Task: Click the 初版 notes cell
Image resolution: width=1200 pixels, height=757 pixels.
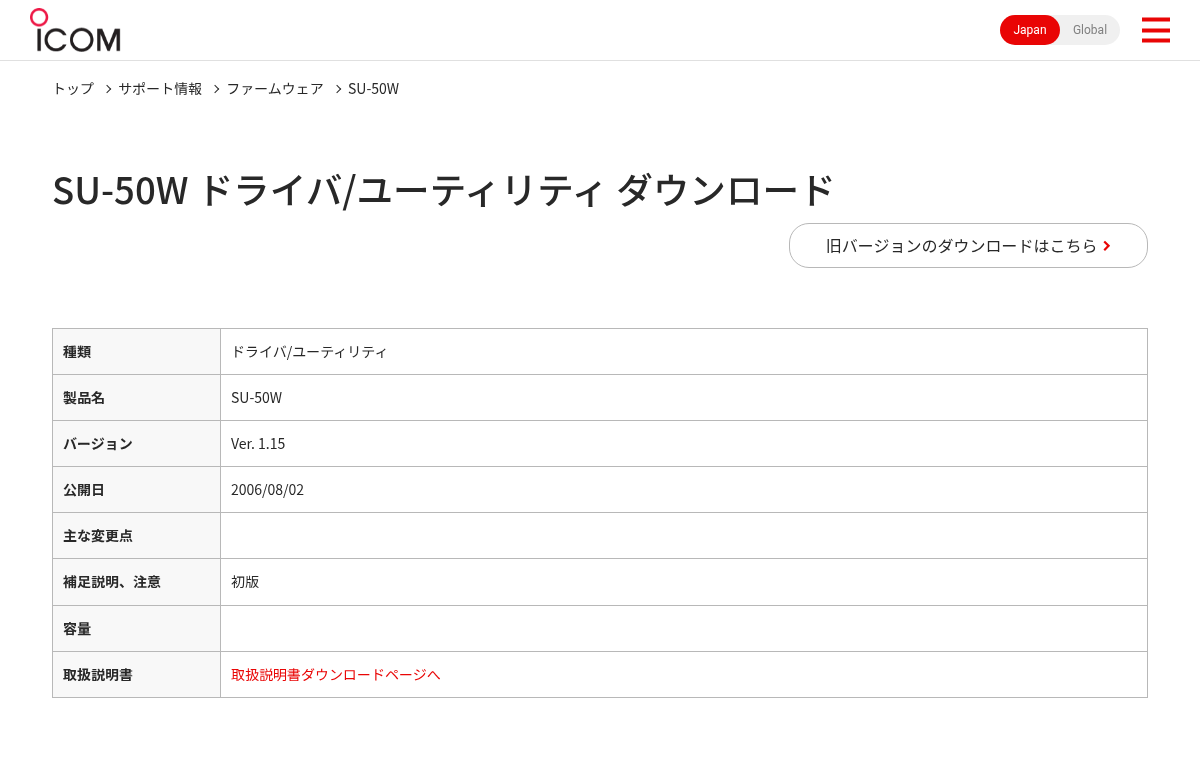Action: (684, 581)
